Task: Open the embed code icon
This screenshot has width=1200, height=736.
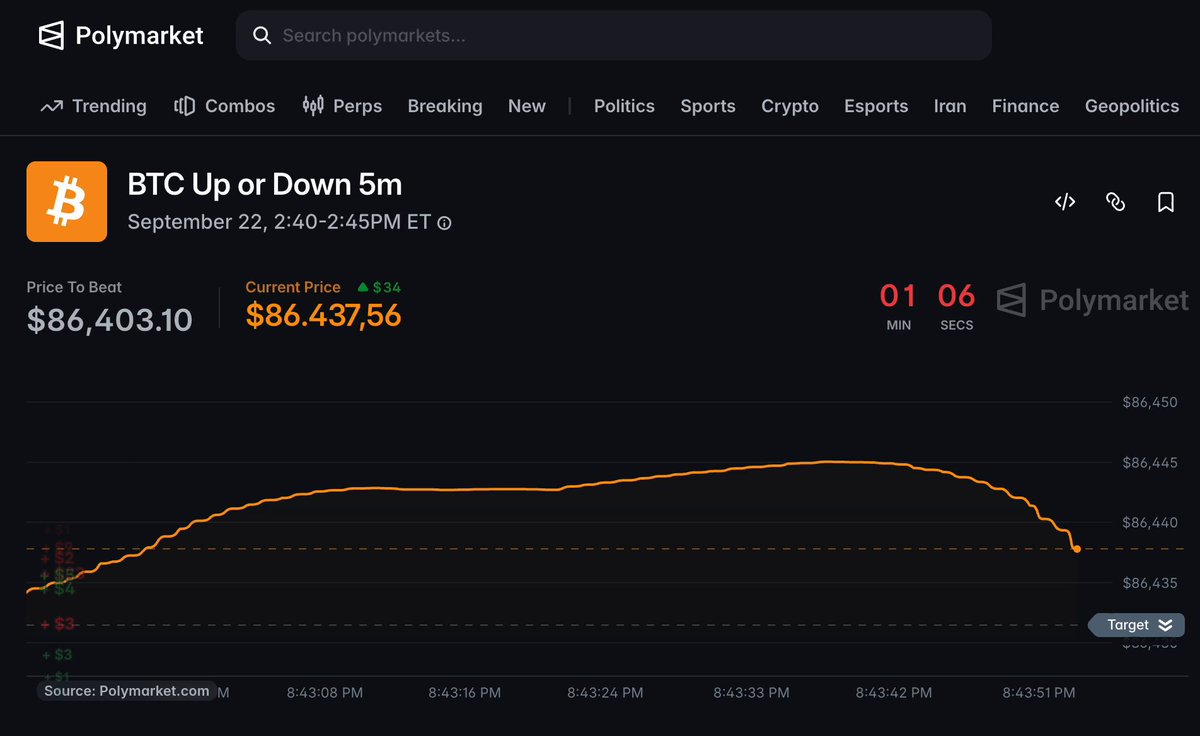Action: (x=1065, y=202)
